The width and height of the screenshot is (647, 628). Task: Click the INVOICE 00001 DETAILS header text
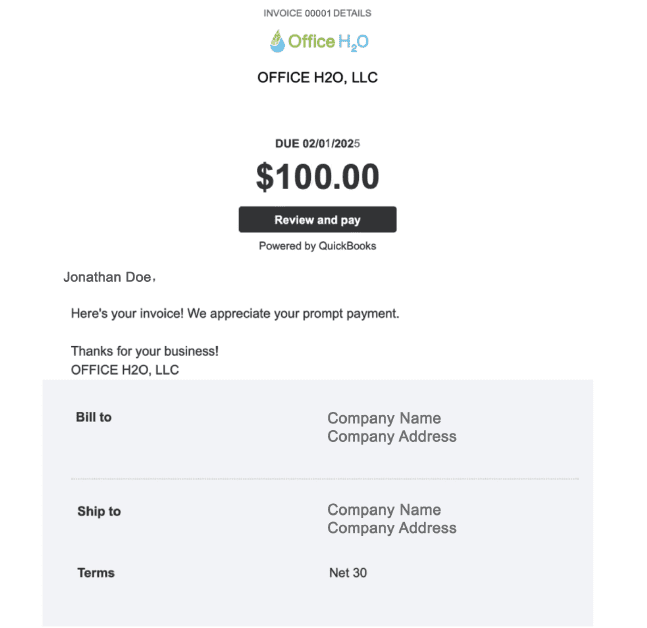pos(317,13)
